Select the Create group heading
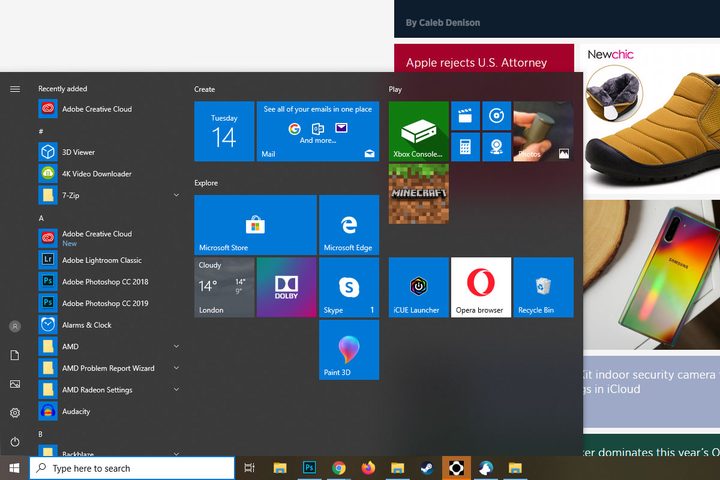Screen dimensions: 720x480 pos(204,89)
